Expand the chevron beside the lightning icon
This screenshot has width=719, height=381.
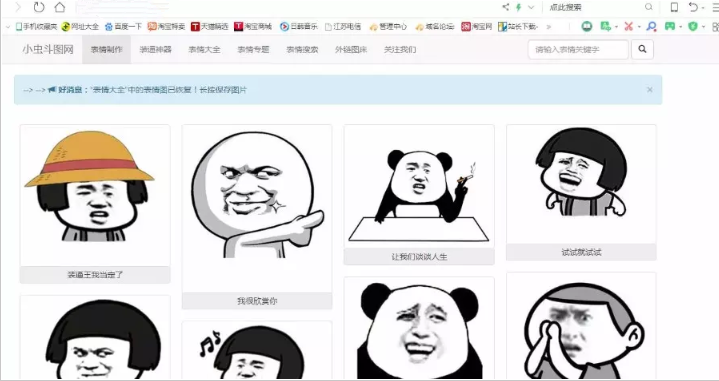tap(531, 7)
